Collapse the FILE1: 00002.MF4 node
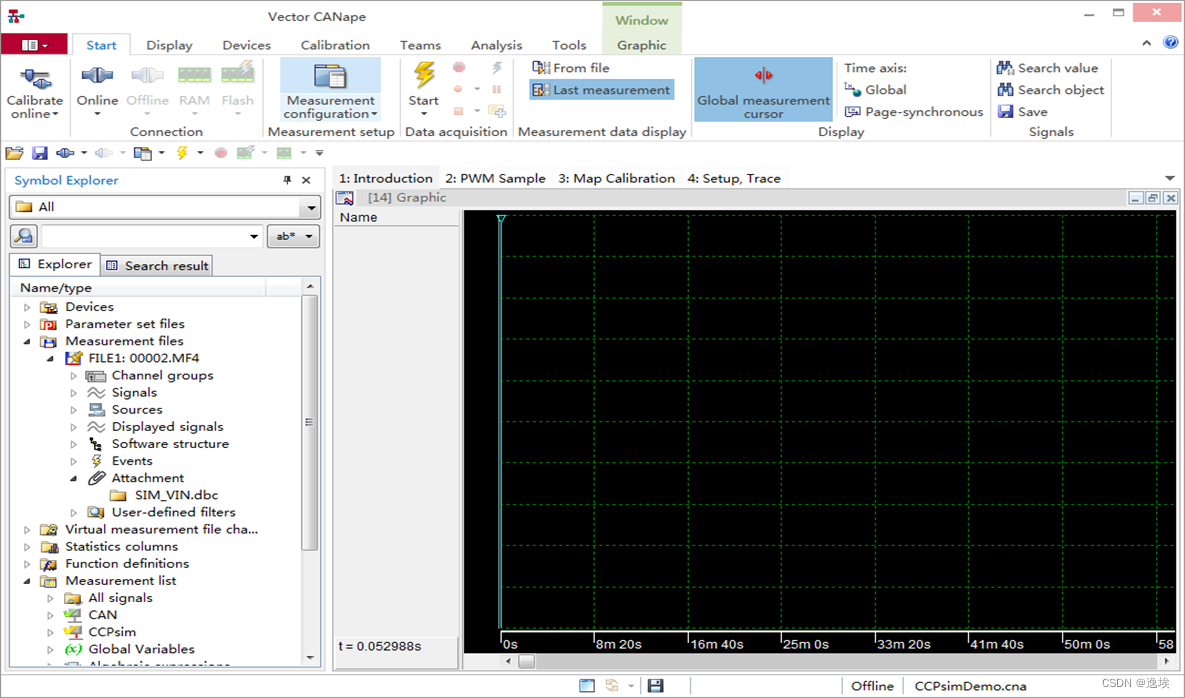 point(51,359)
